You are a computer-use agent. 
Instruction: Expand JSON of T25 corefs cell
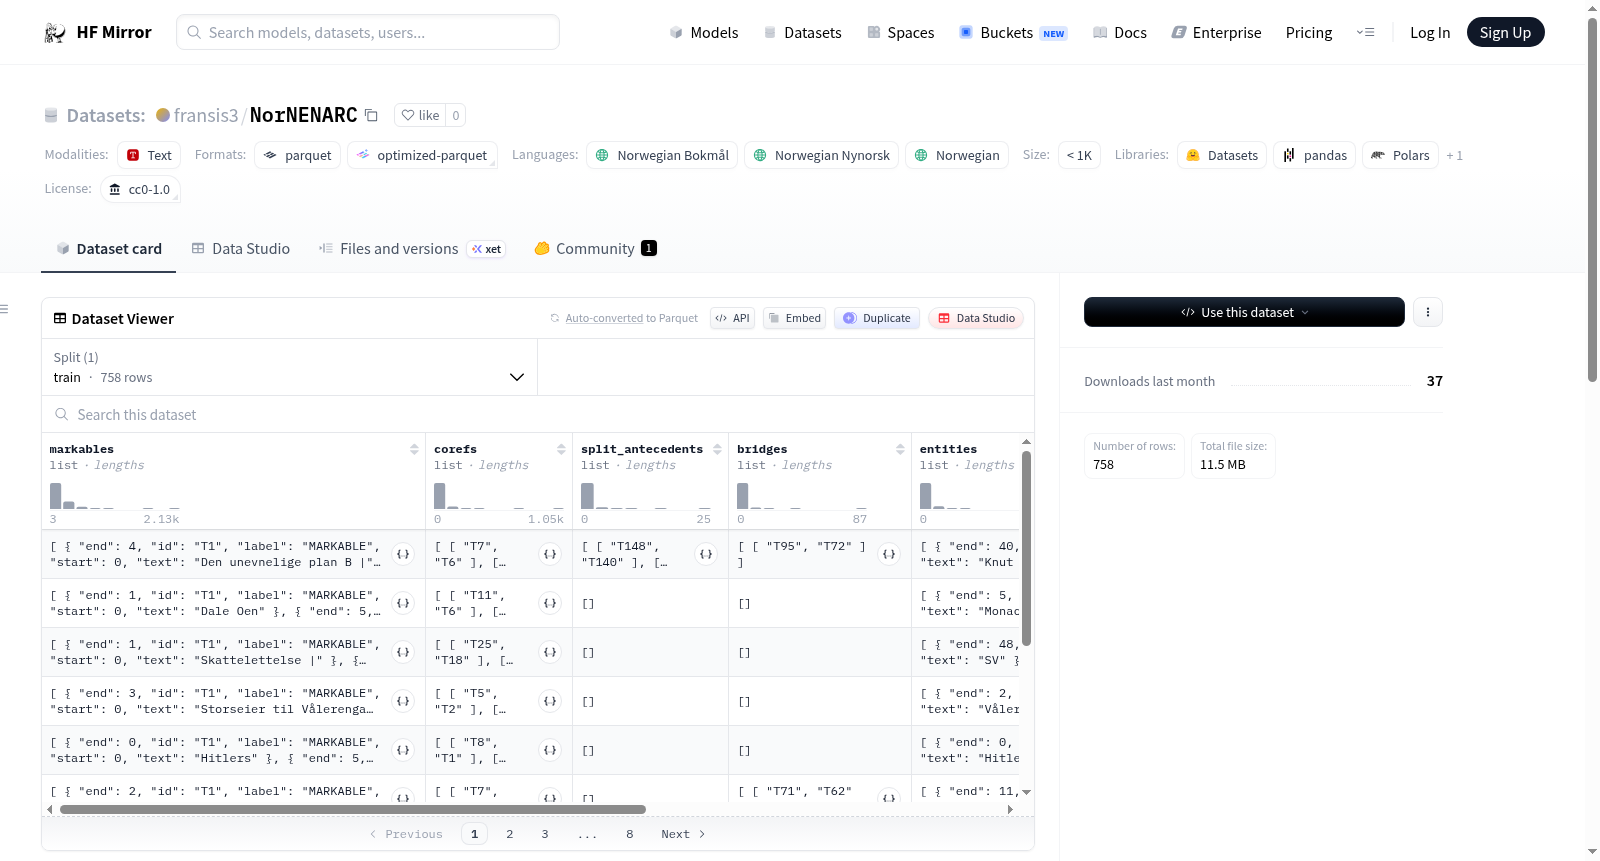click(x=550, y=652)
